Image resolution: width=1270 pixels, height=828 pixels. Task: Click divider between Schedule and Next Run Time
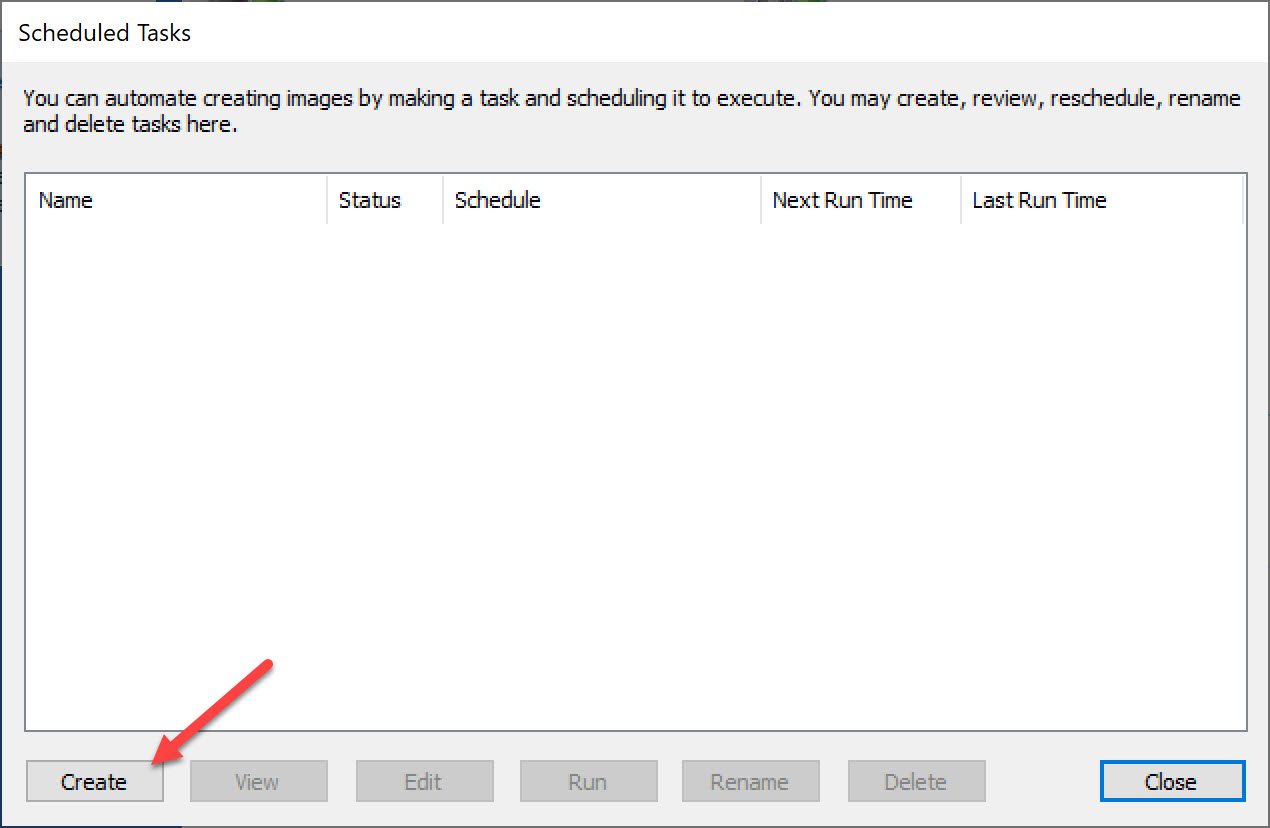tap(761, 200)
